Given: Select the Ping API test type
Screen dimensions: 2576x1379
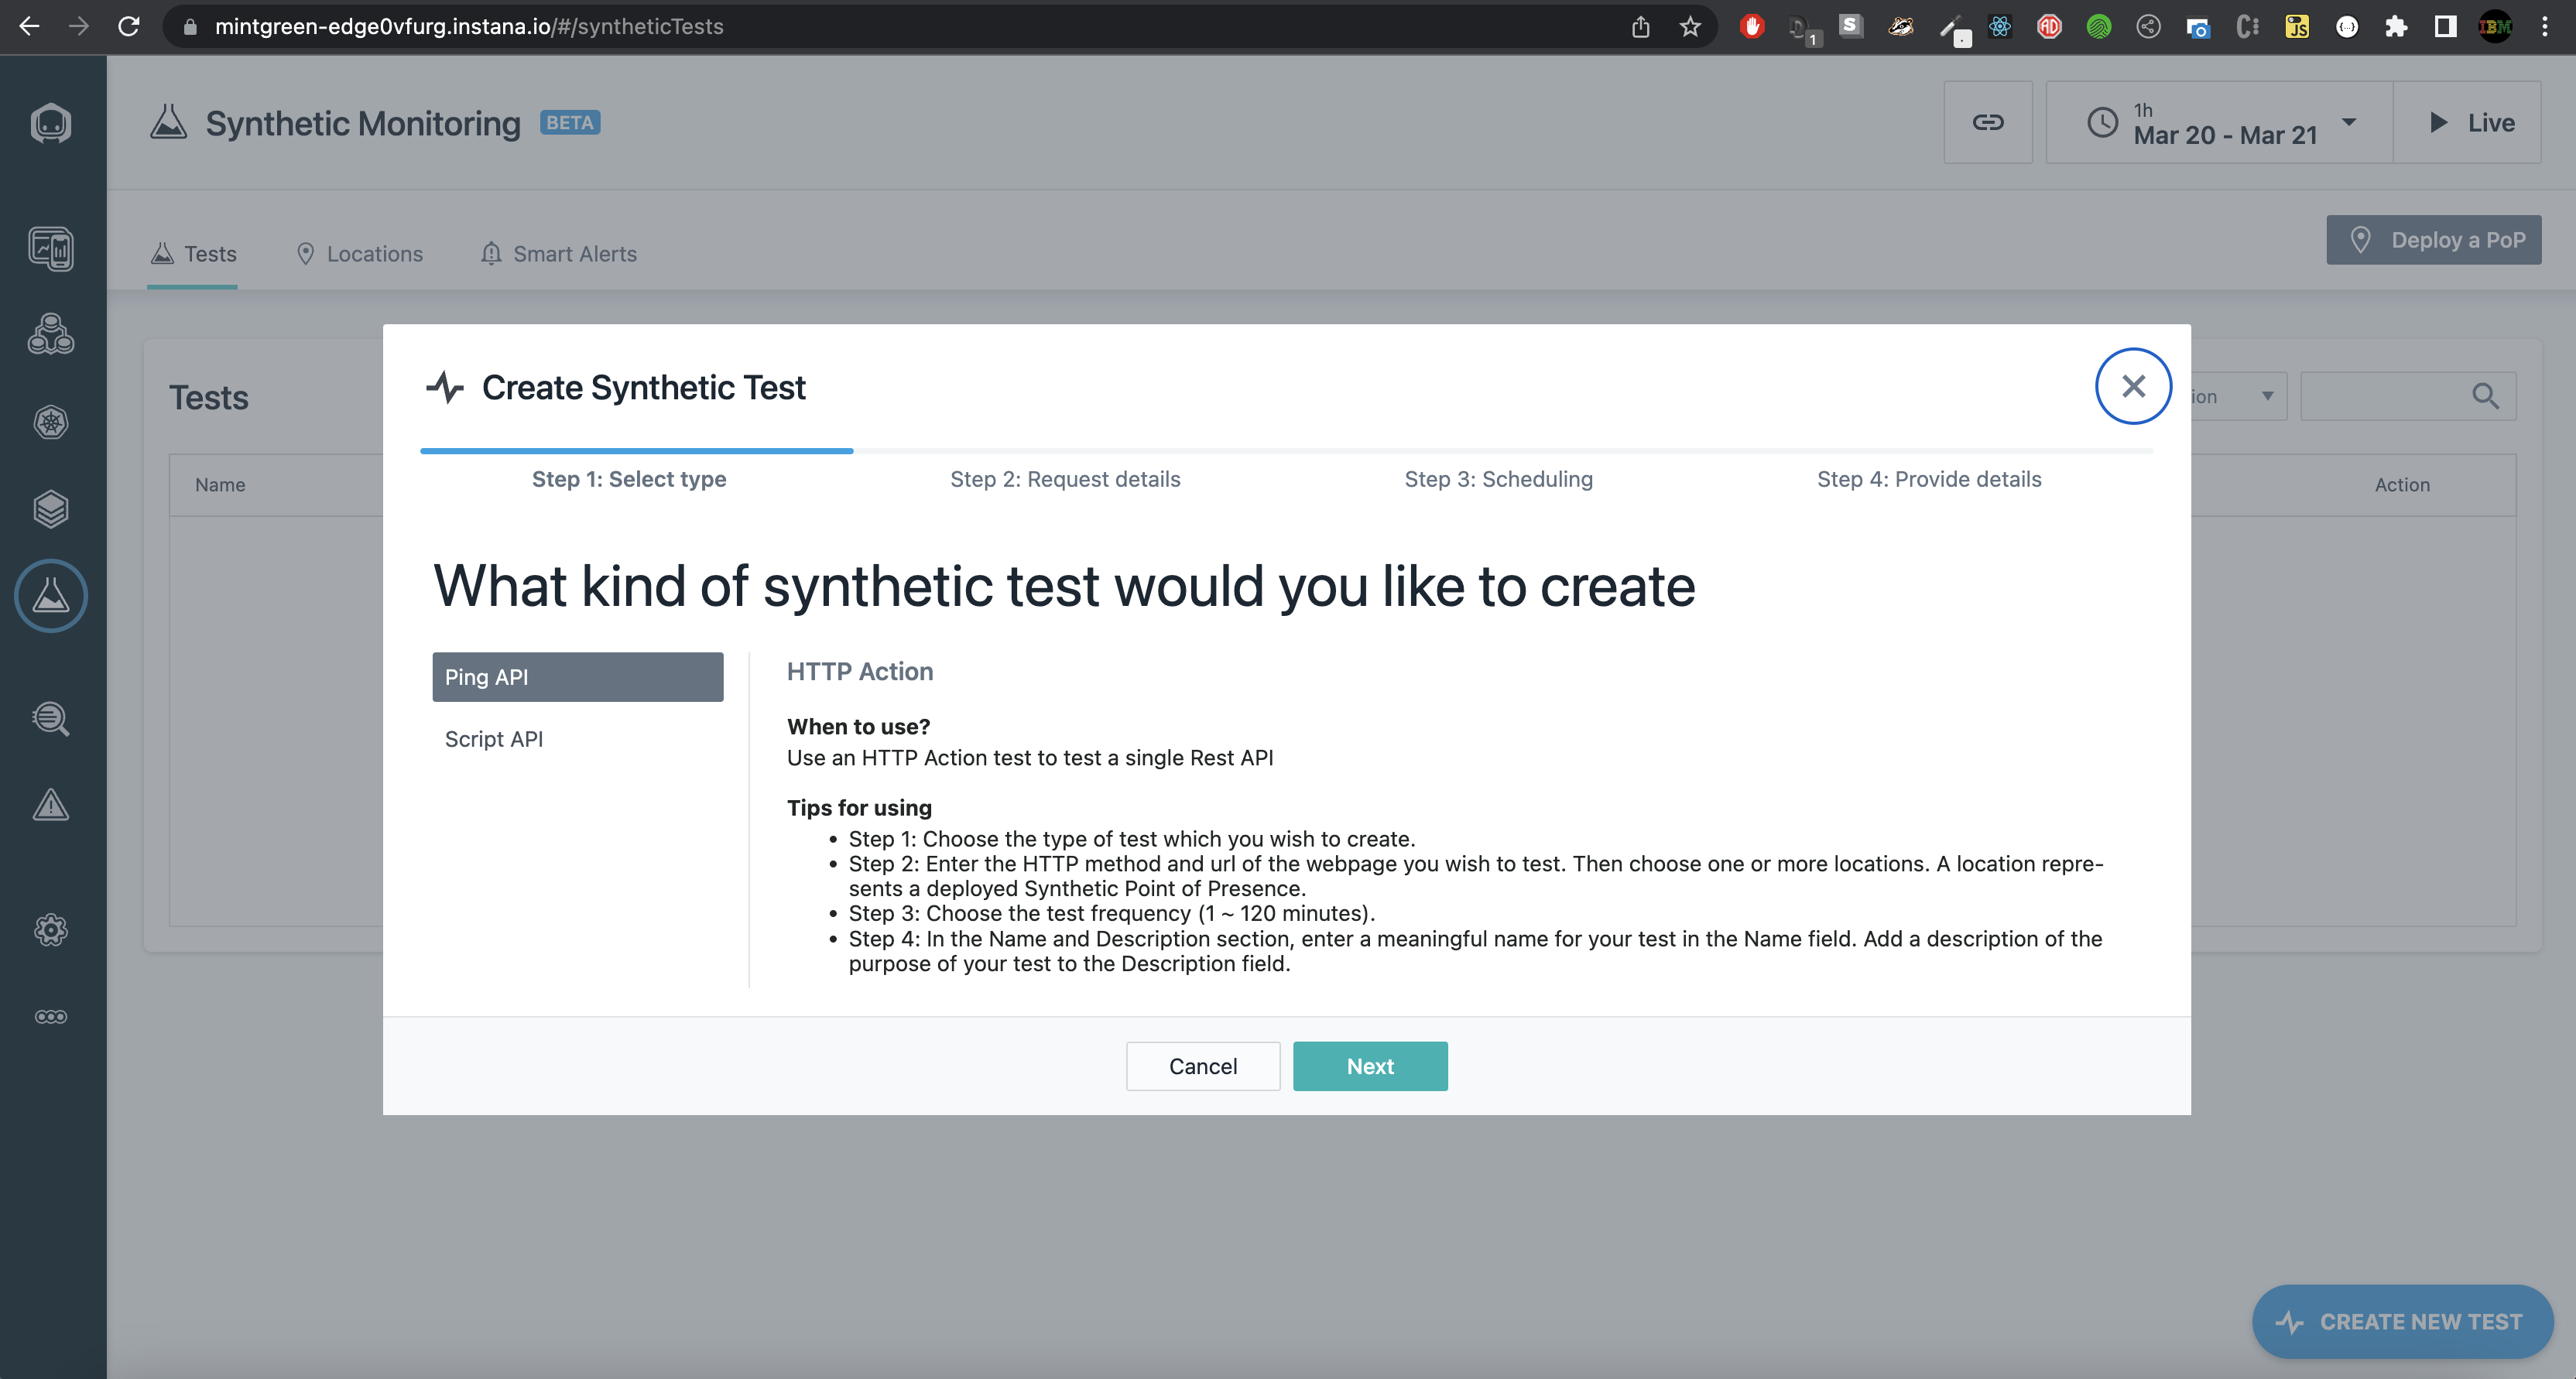Looking at the screenshot, I should coord(577,677).
